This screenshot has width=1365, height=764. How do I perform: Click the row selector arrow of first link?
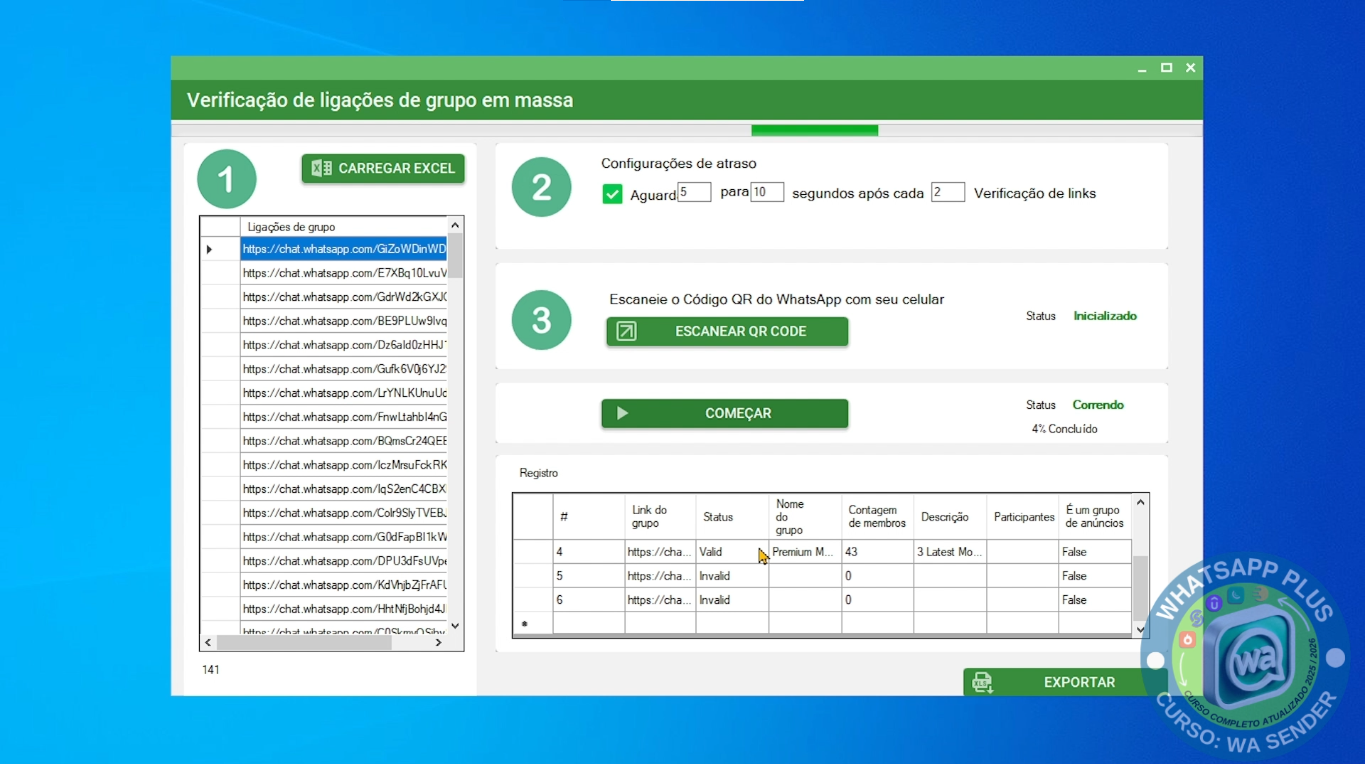point(209,249)
